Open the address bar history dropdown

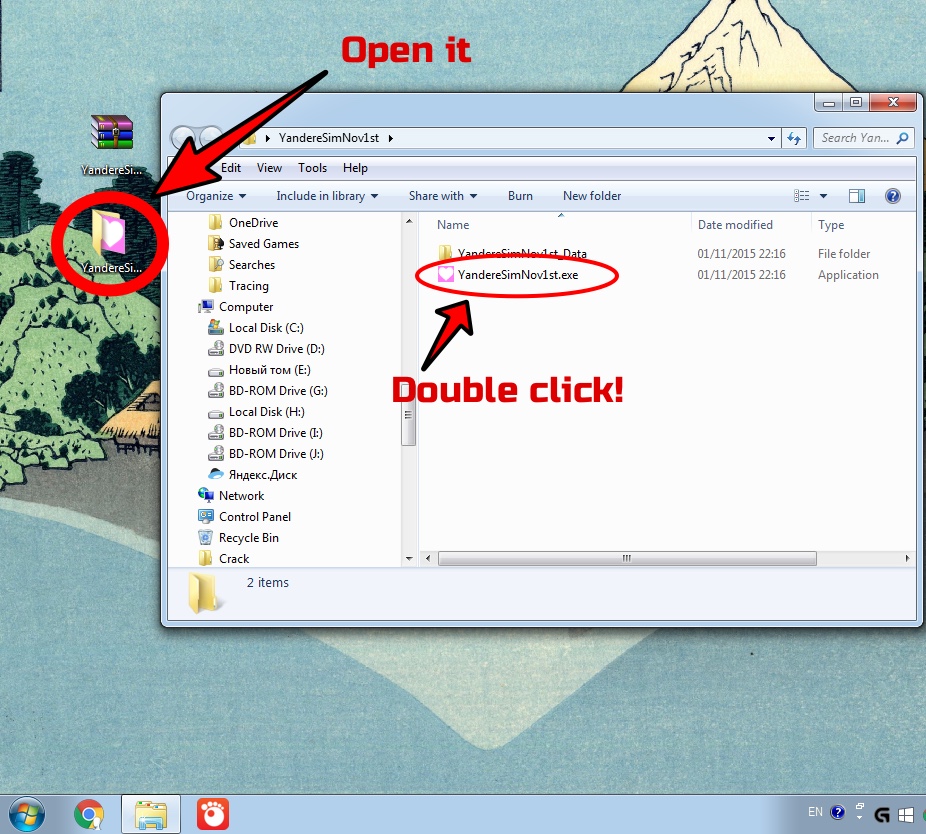[771, 138]
